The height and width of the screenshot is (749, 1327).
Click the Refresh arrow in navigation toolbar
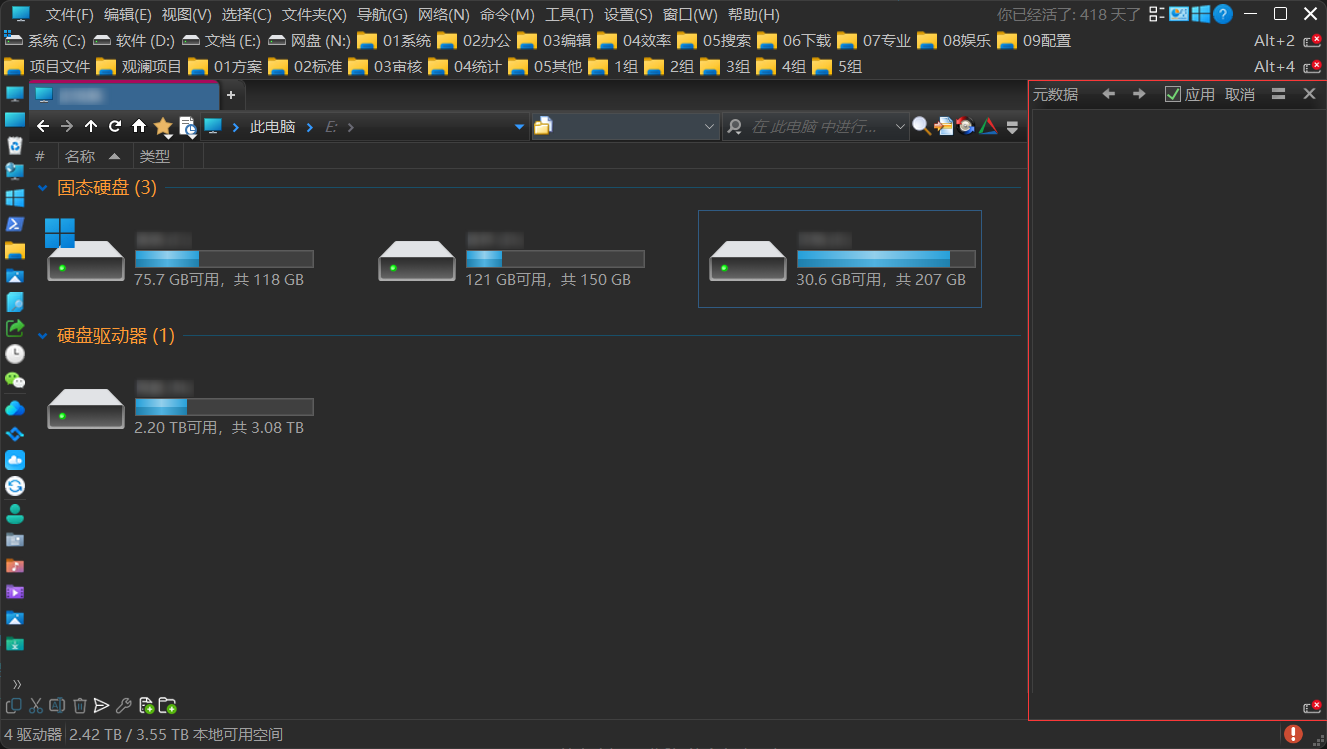115,126
